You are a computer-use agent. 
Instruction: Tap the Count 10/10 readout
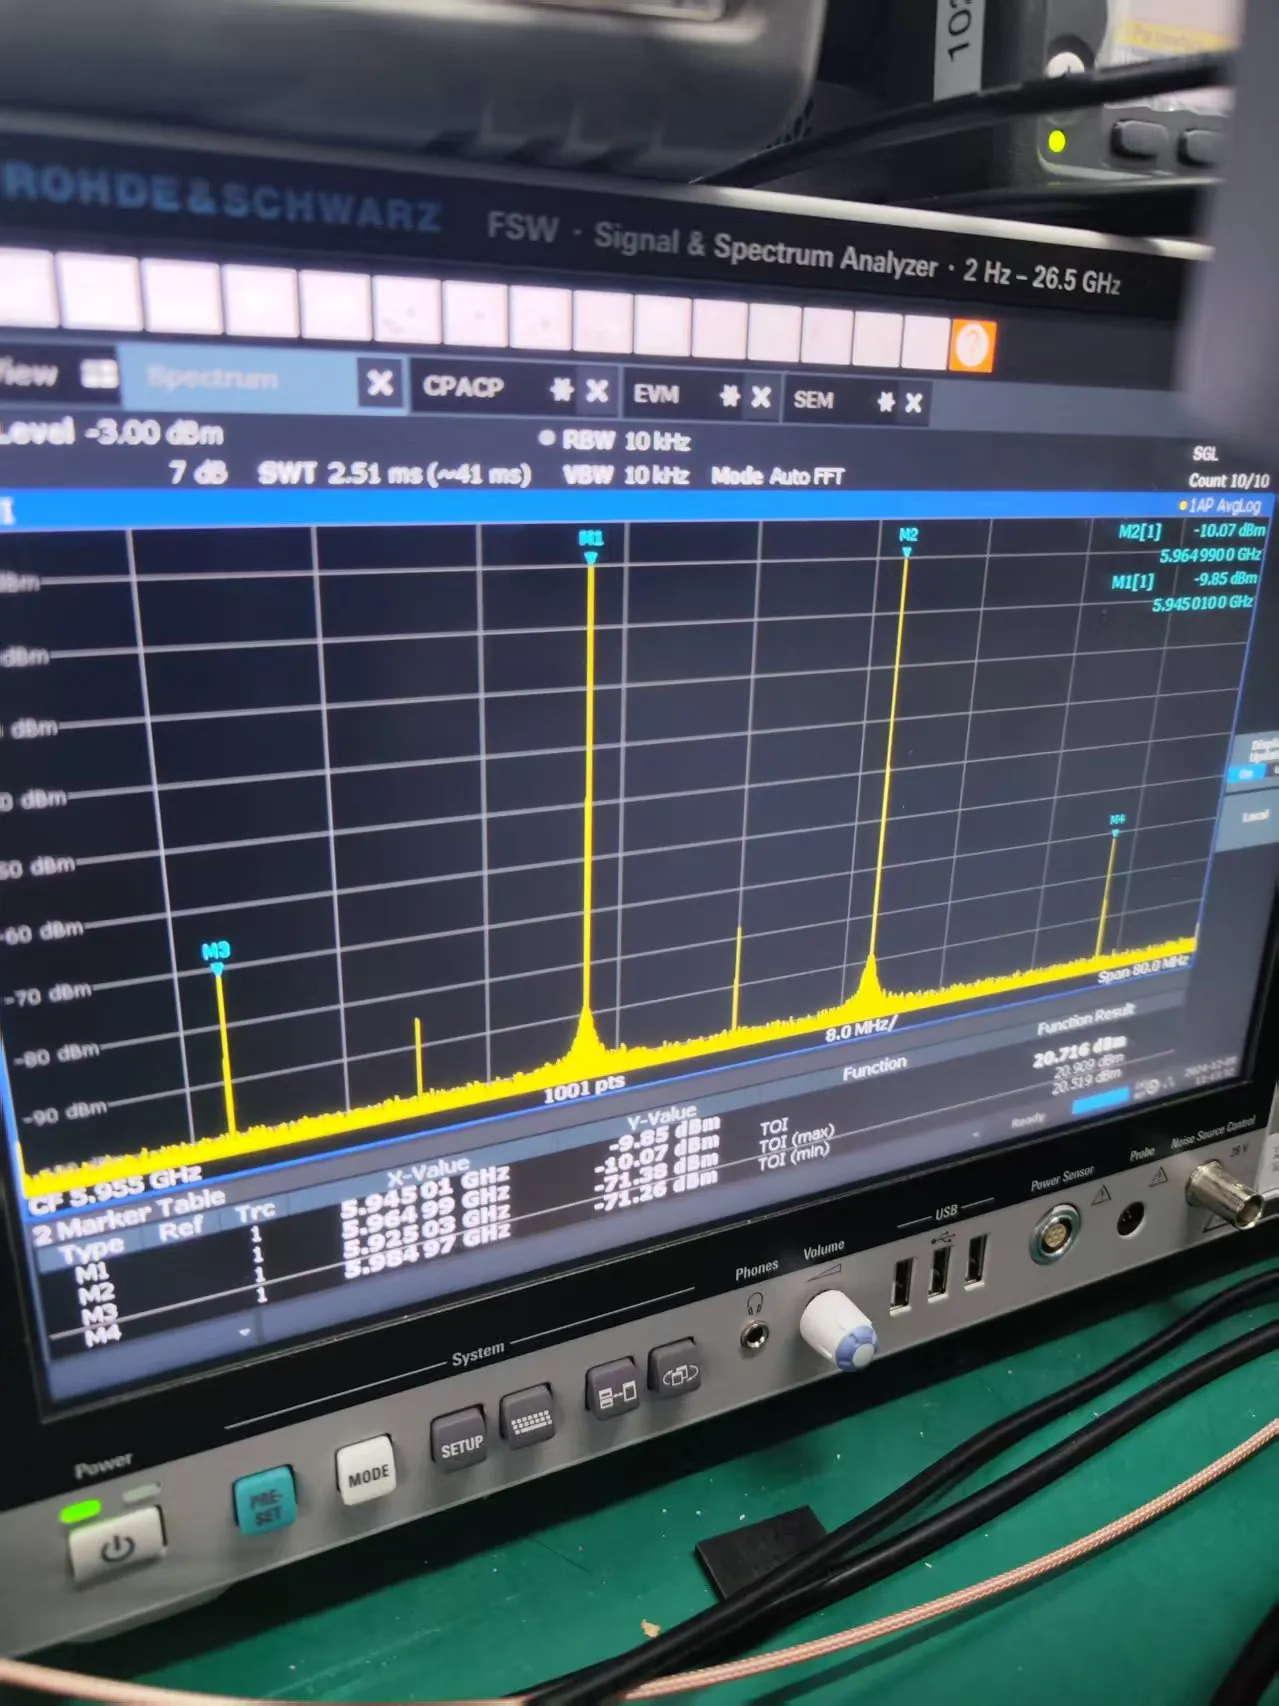[x=1228, y=480]
